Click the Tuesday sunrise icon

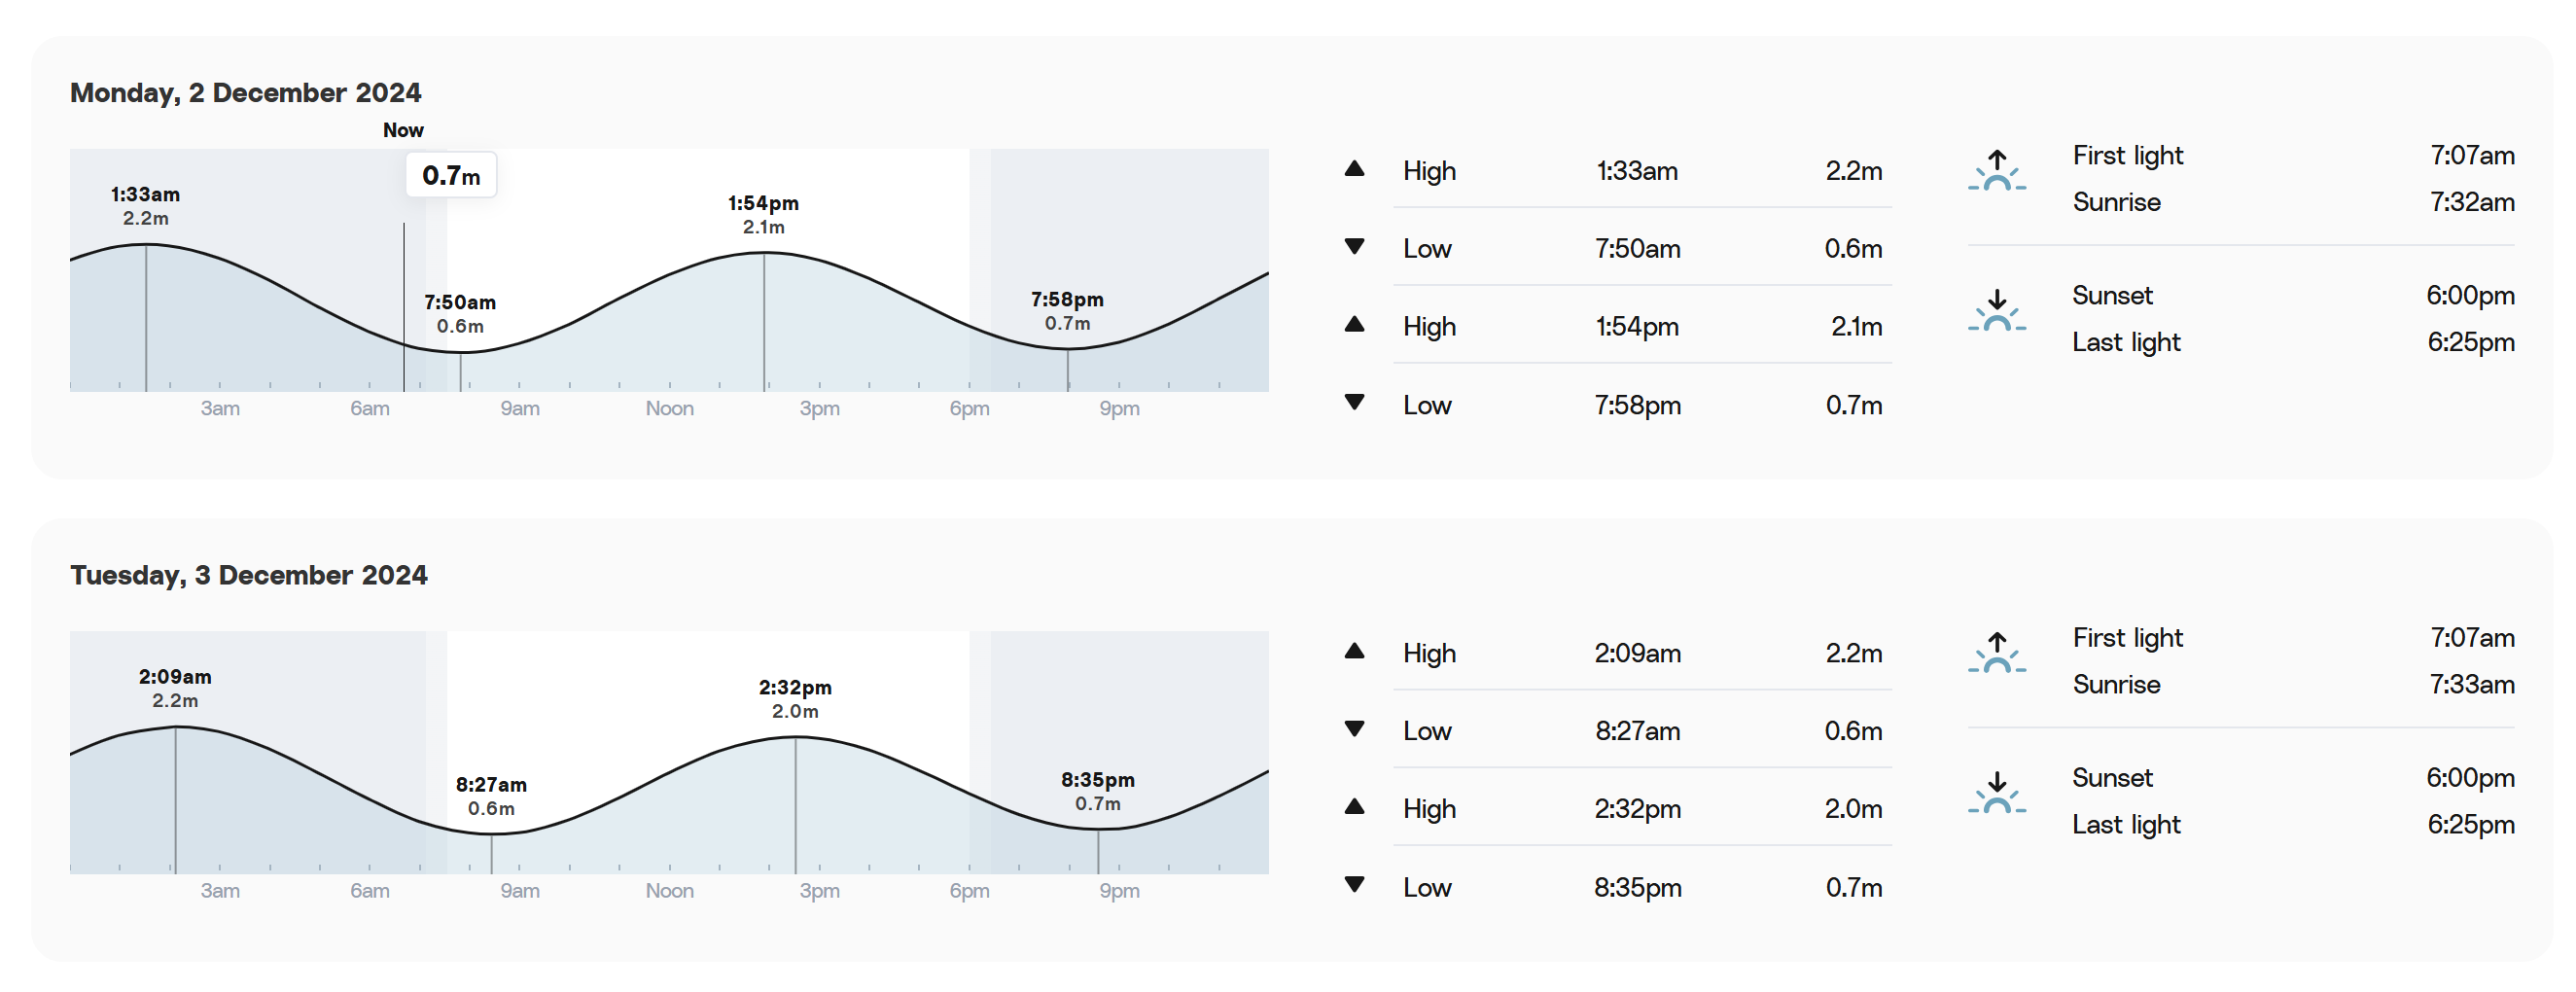[1996, 653]
